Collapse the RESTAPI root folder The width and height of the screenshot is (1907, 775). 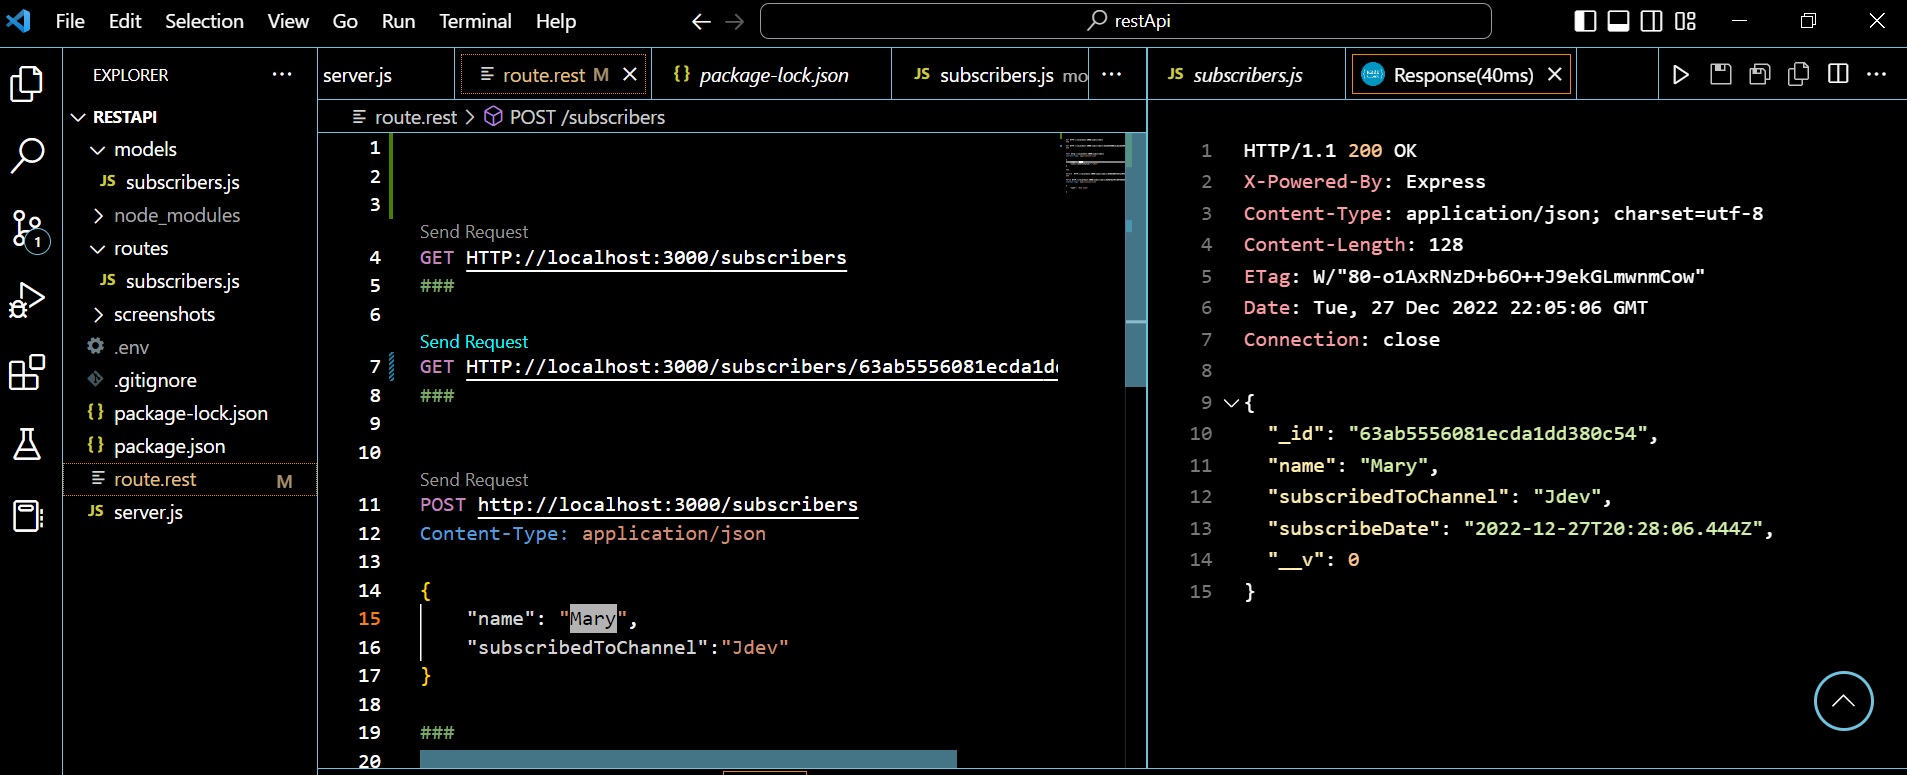pos(78,117)
